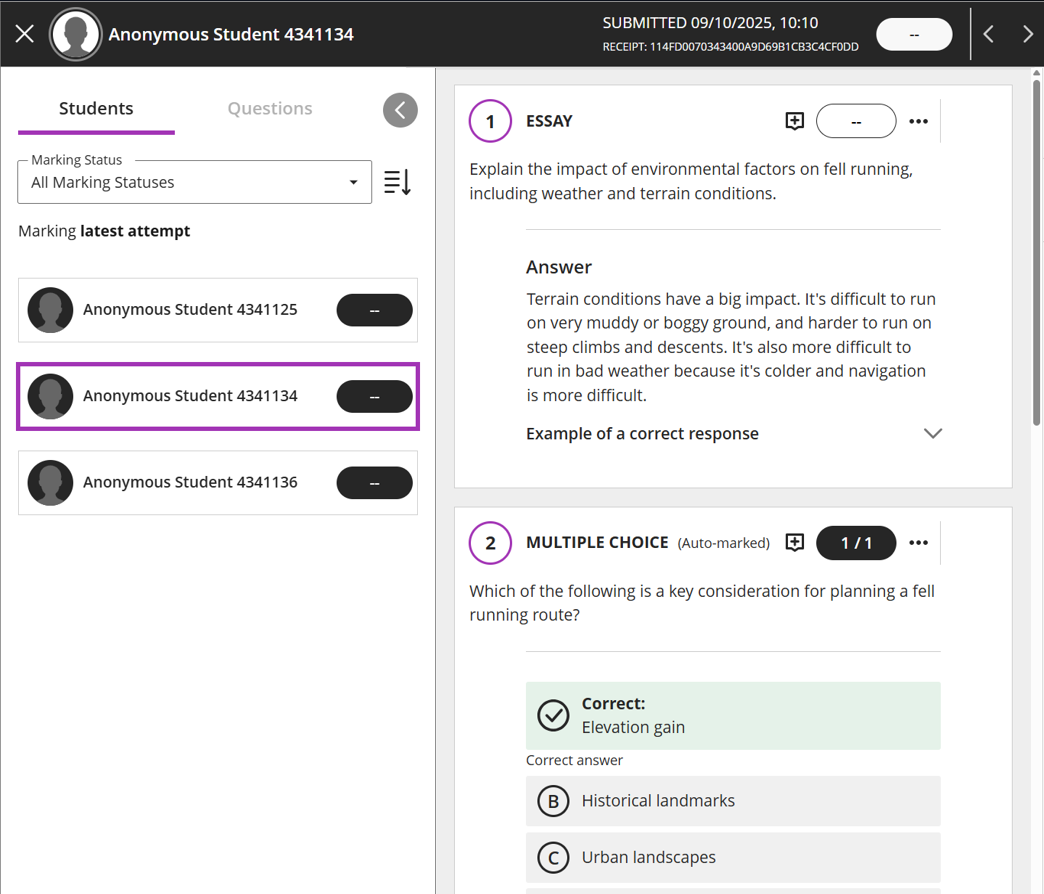
Task: Open more options for multiple choice question 2
Action: (918, 543)
